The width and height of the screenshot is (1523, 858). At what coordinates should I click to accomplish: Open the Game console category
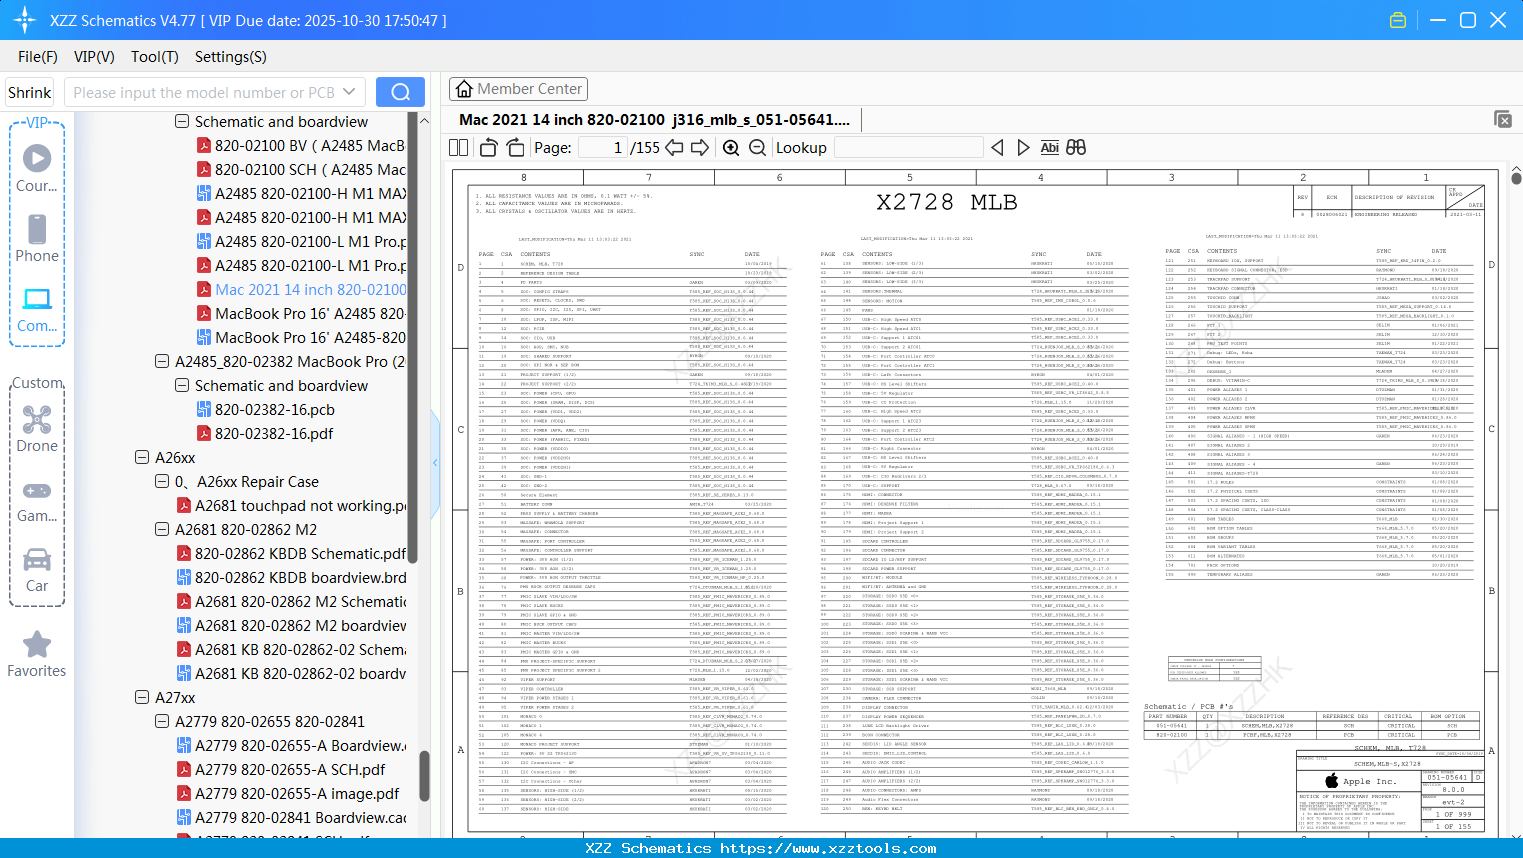(37, 500)
